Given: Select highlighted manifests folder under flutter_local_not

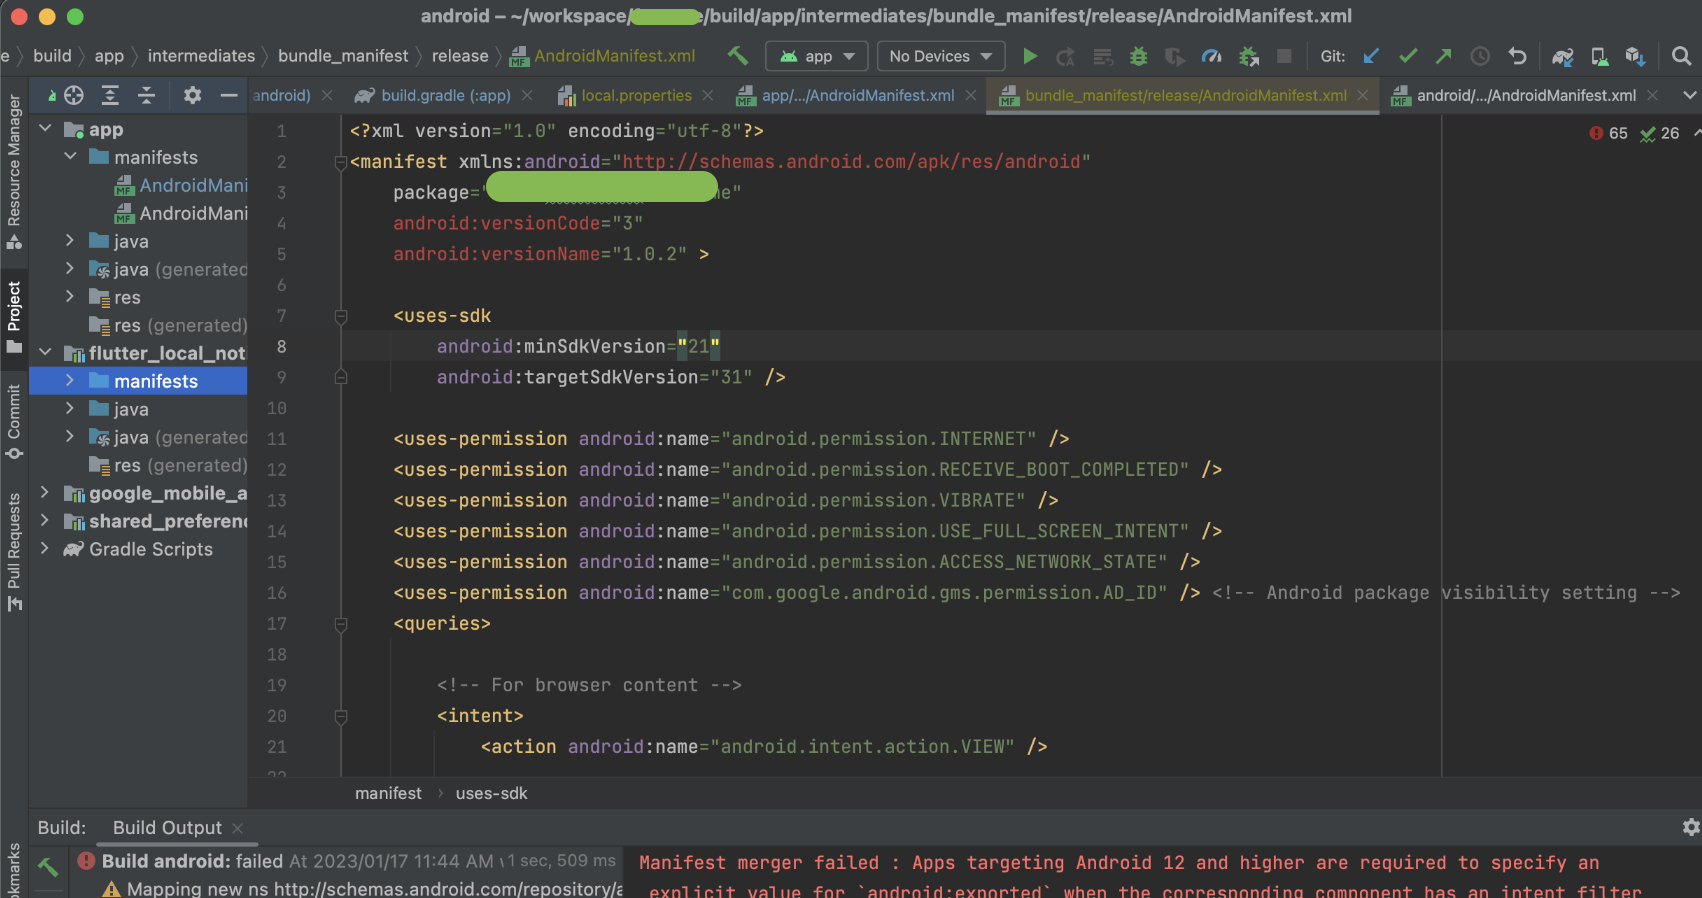Looking at the screenshot, I should pos(138,381).
